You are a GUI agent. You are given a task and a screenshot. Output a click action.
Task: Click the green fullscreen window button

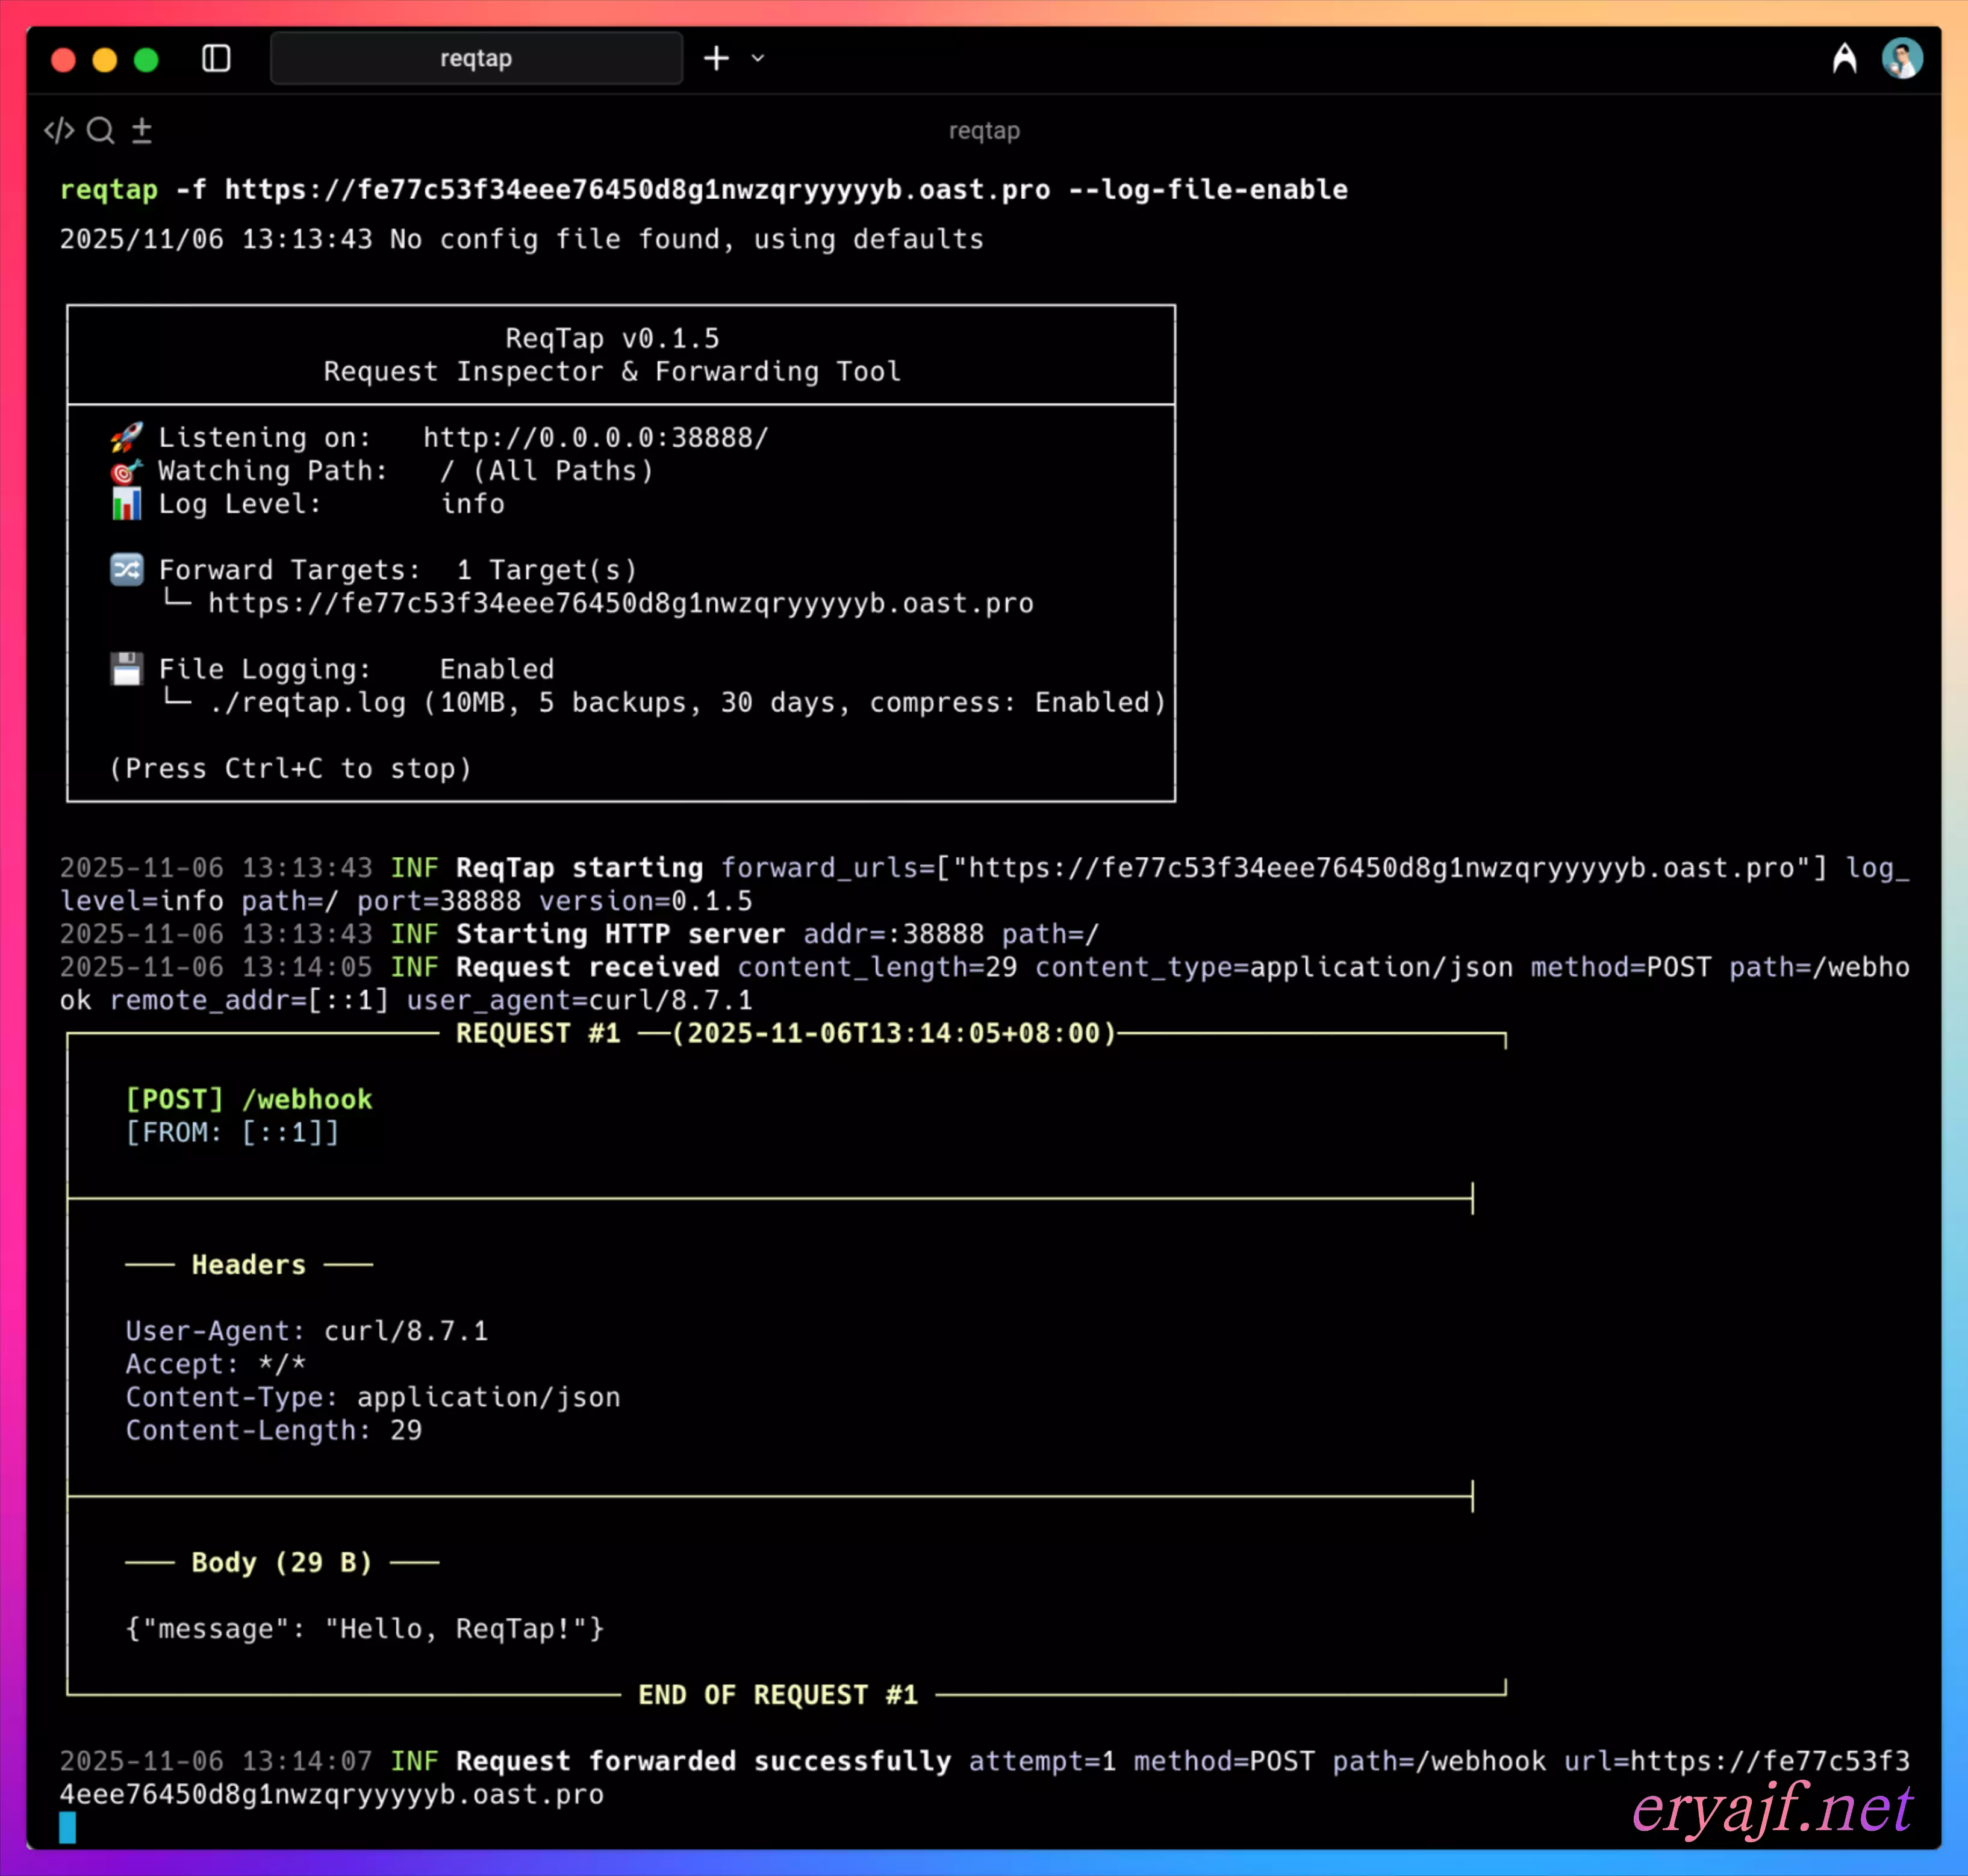click(x=146, y=60)
